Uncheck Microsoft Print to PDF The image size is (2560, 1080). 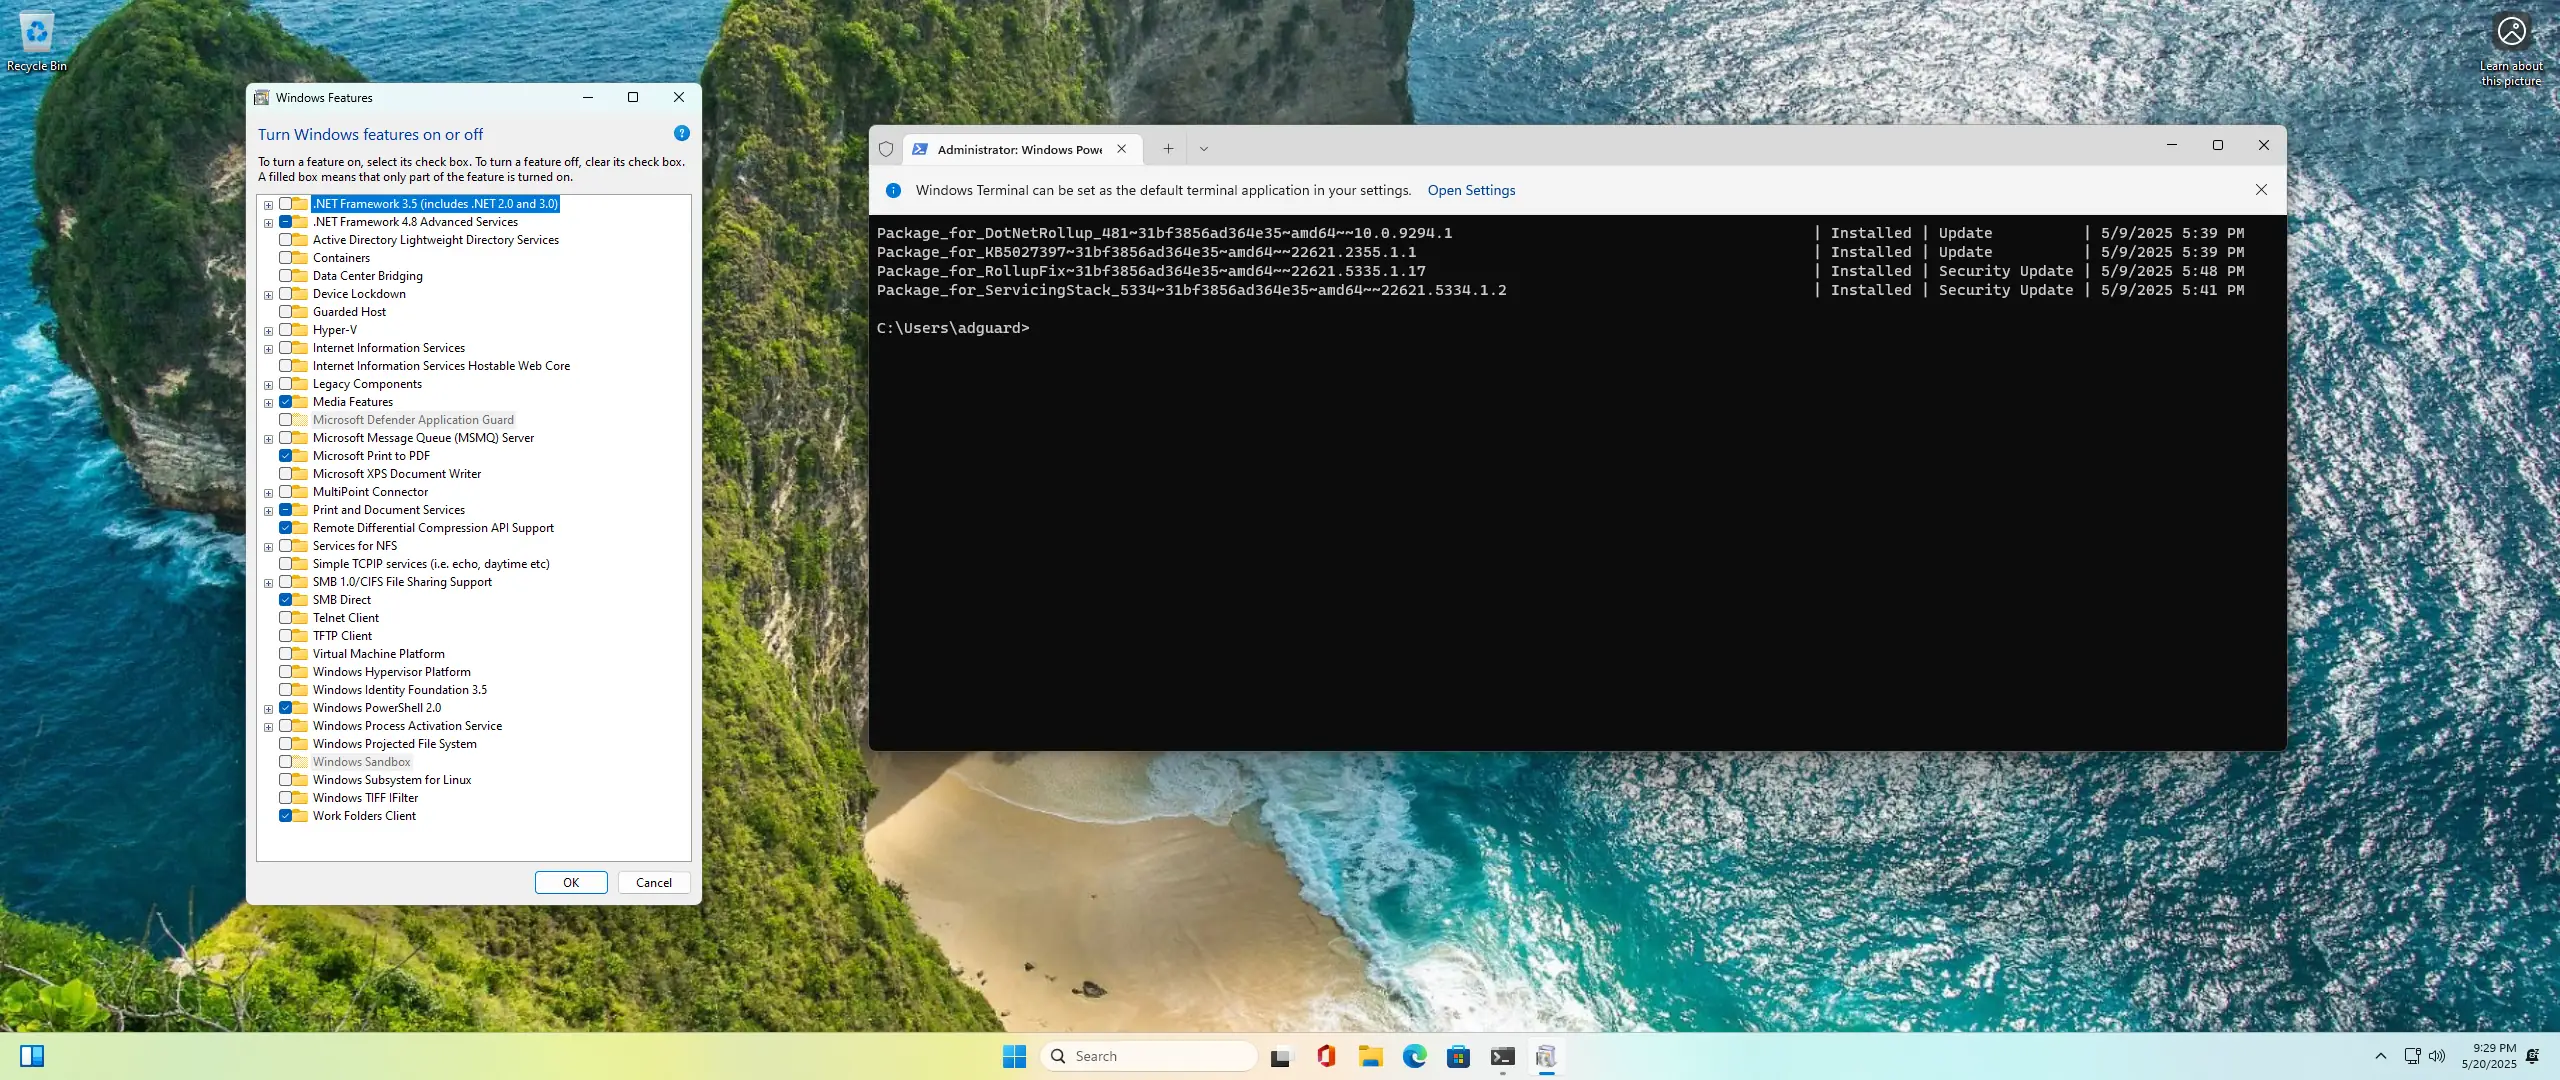tap(286, 456)
